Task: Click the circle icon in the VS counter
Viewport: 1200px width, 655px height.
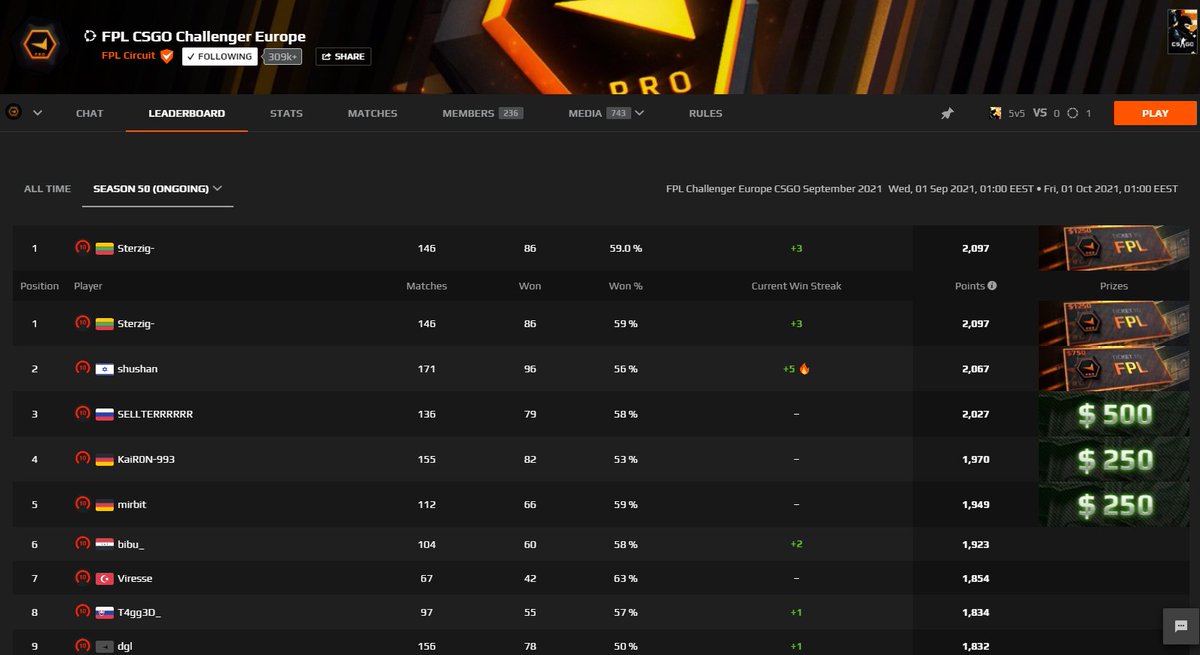Action: 1073,113
